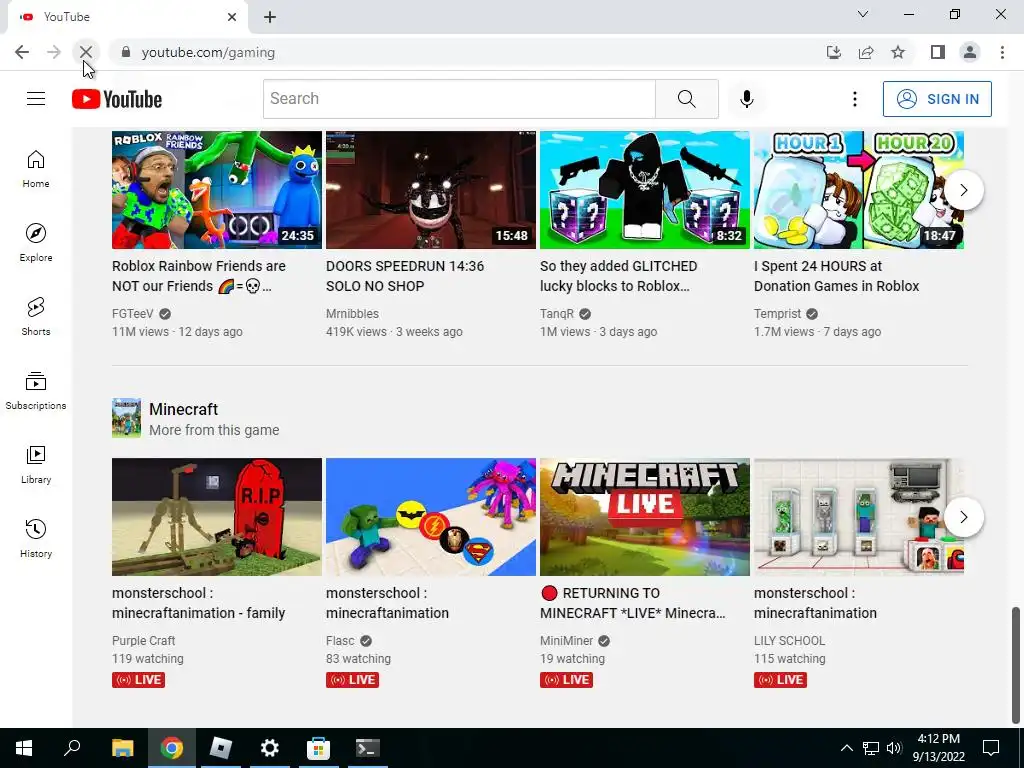Screen dimensions: 1024x768
Task: Open the Minecraft game section heading
Action: tap(184, 409)
